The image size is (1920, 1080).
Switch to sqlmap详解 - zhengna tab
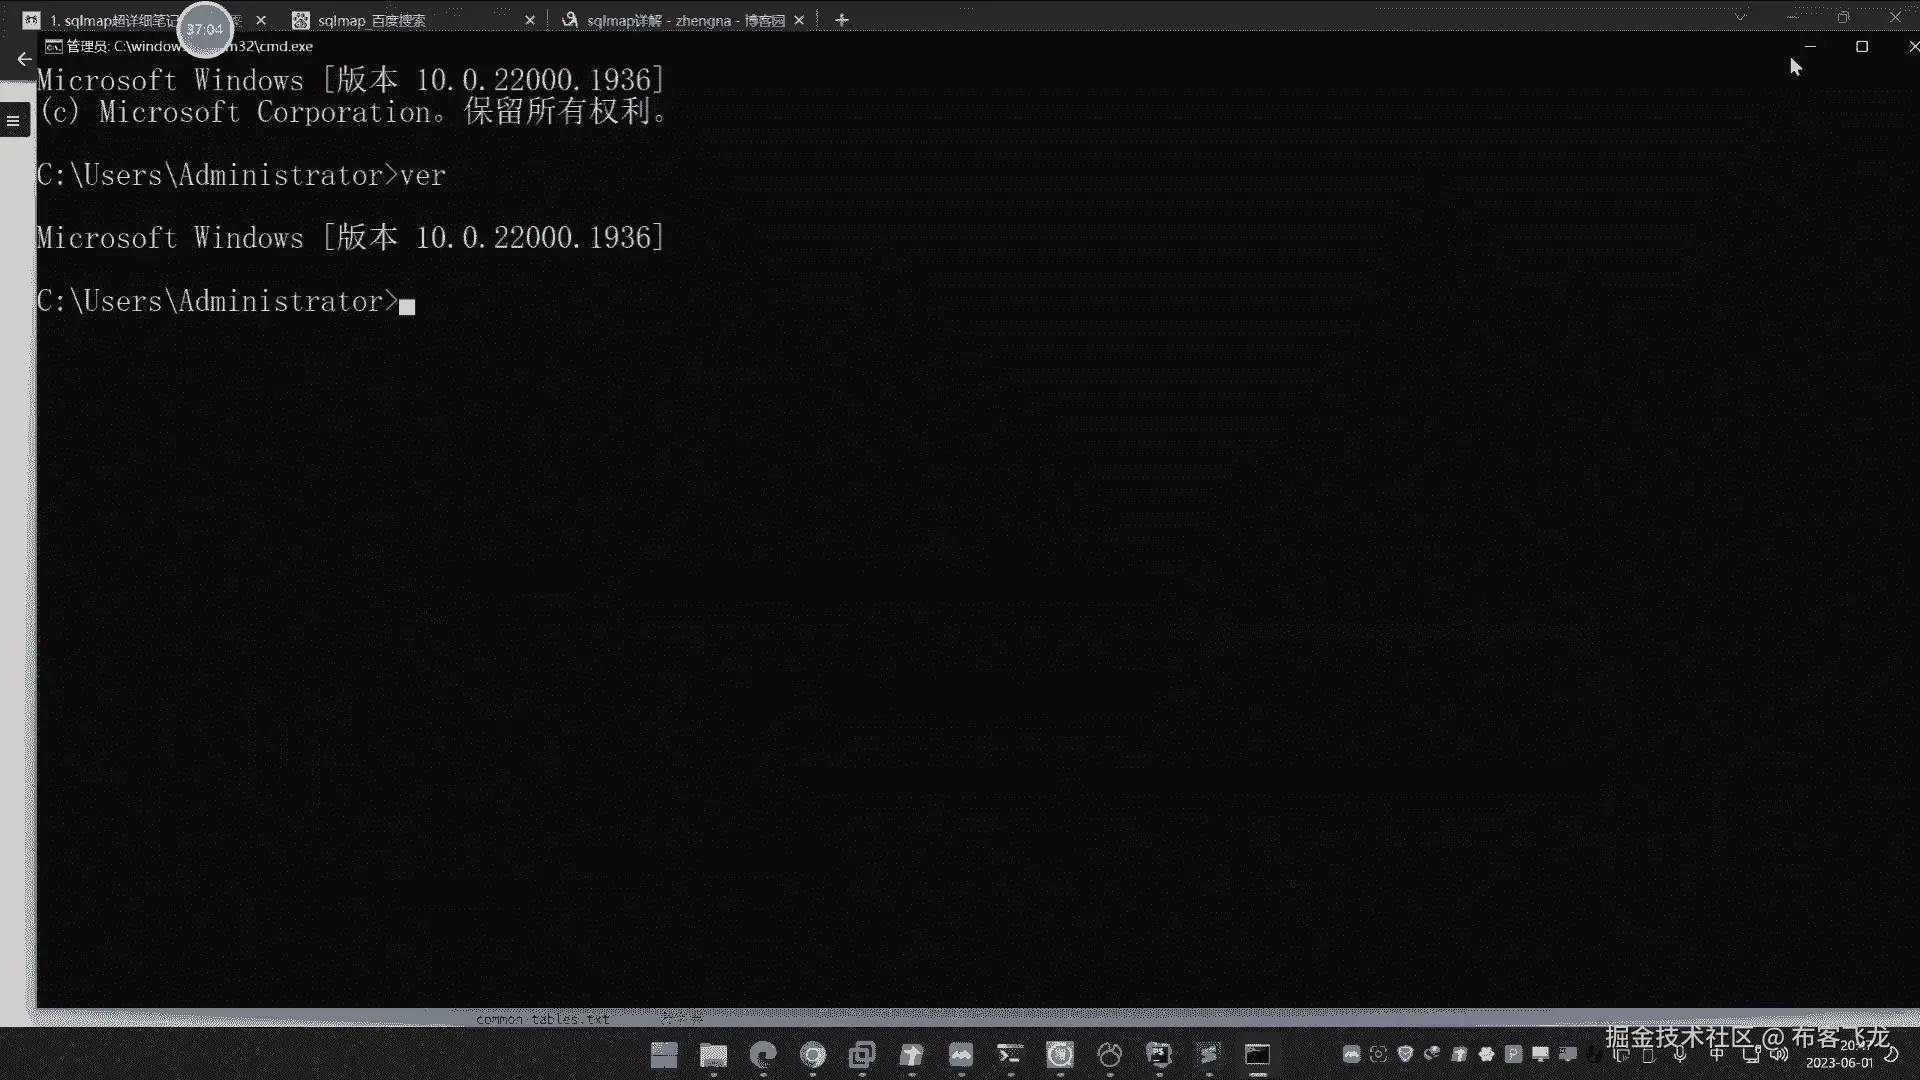675,20
